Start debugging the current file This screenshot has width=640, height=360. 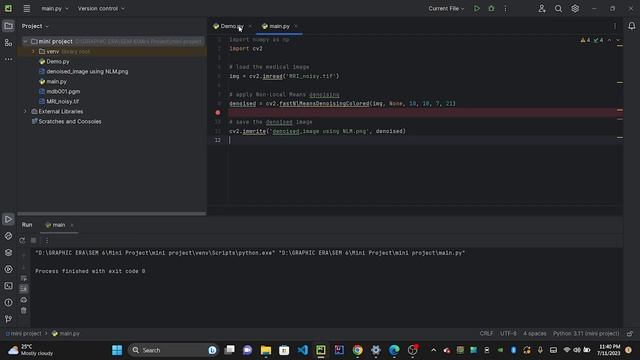pos(491,8)
